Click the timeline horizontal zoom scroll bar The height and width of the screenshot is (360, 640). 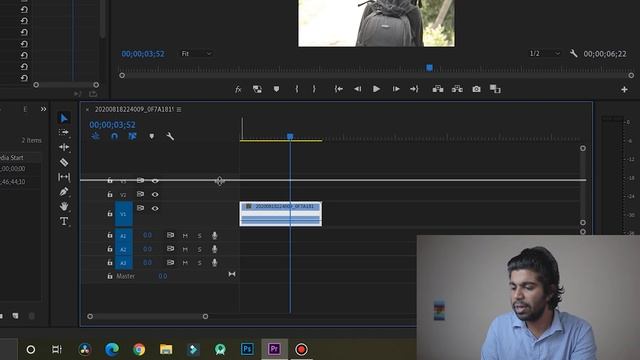pyautogui.click(x=148, y=316)
